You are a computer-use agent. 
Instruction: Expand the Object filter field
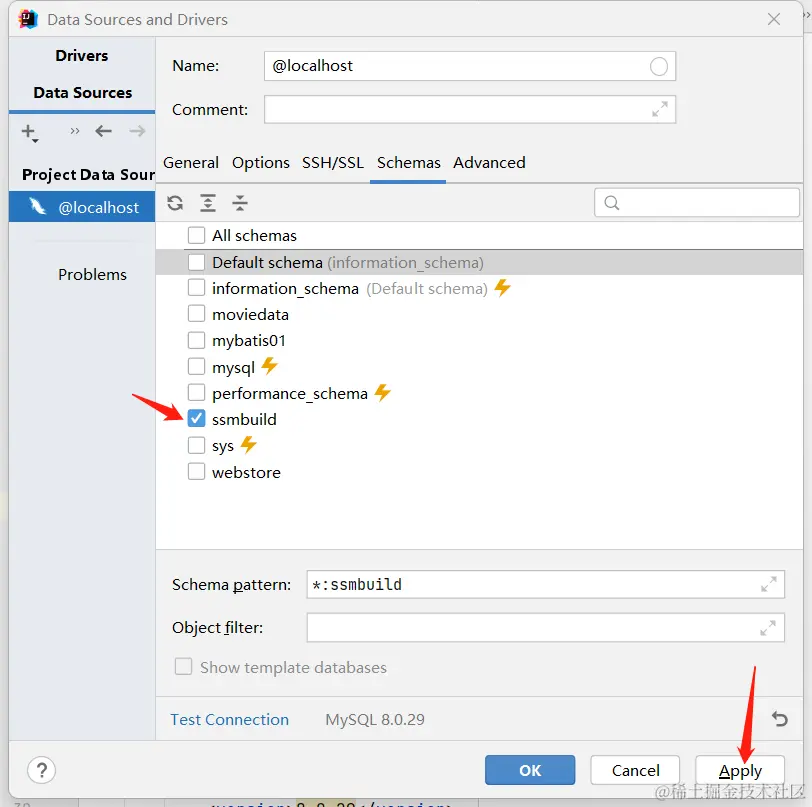pos(768,628)
